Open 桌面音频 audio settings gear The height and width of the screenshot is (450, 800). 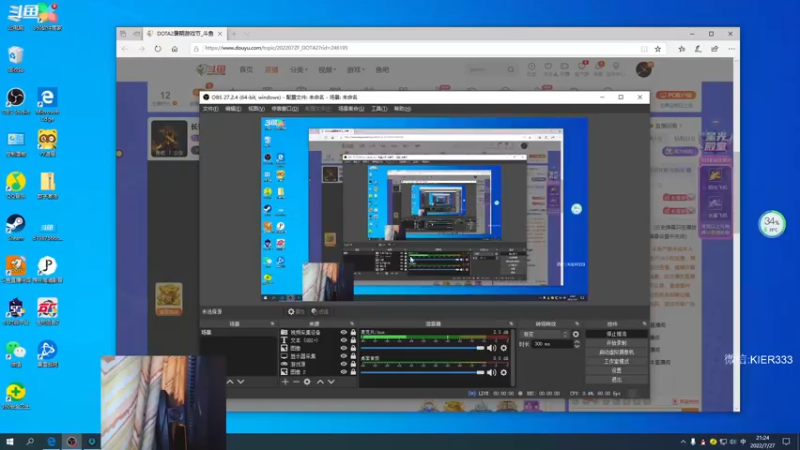[x=504, y=372]
